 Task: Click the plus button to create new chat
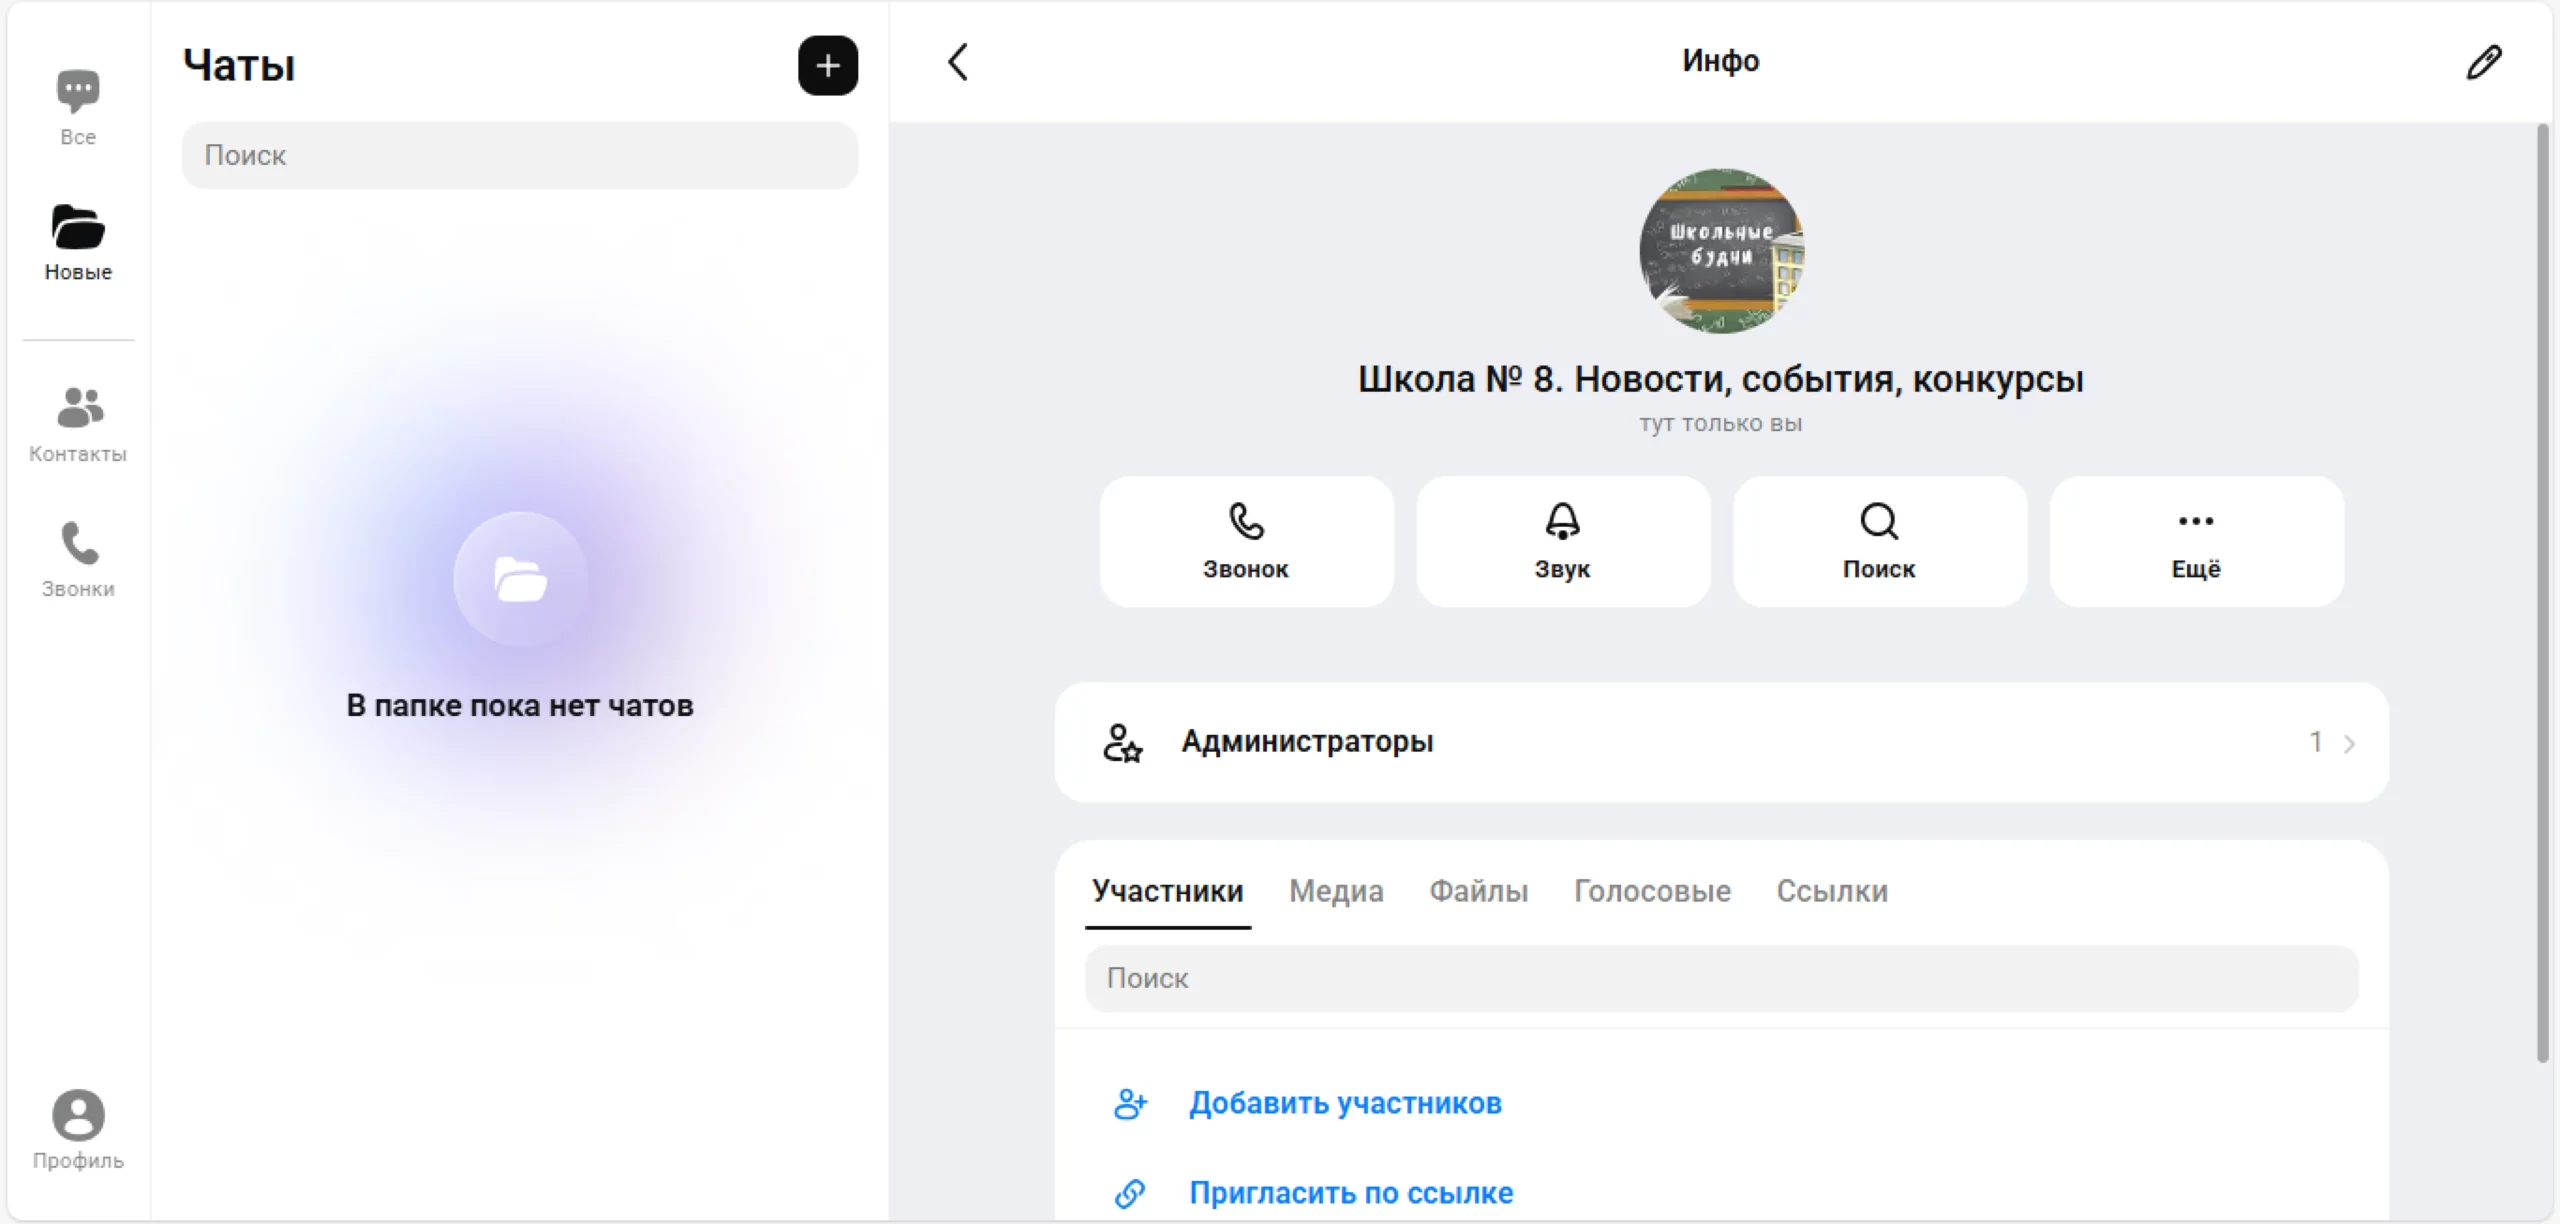827,66
